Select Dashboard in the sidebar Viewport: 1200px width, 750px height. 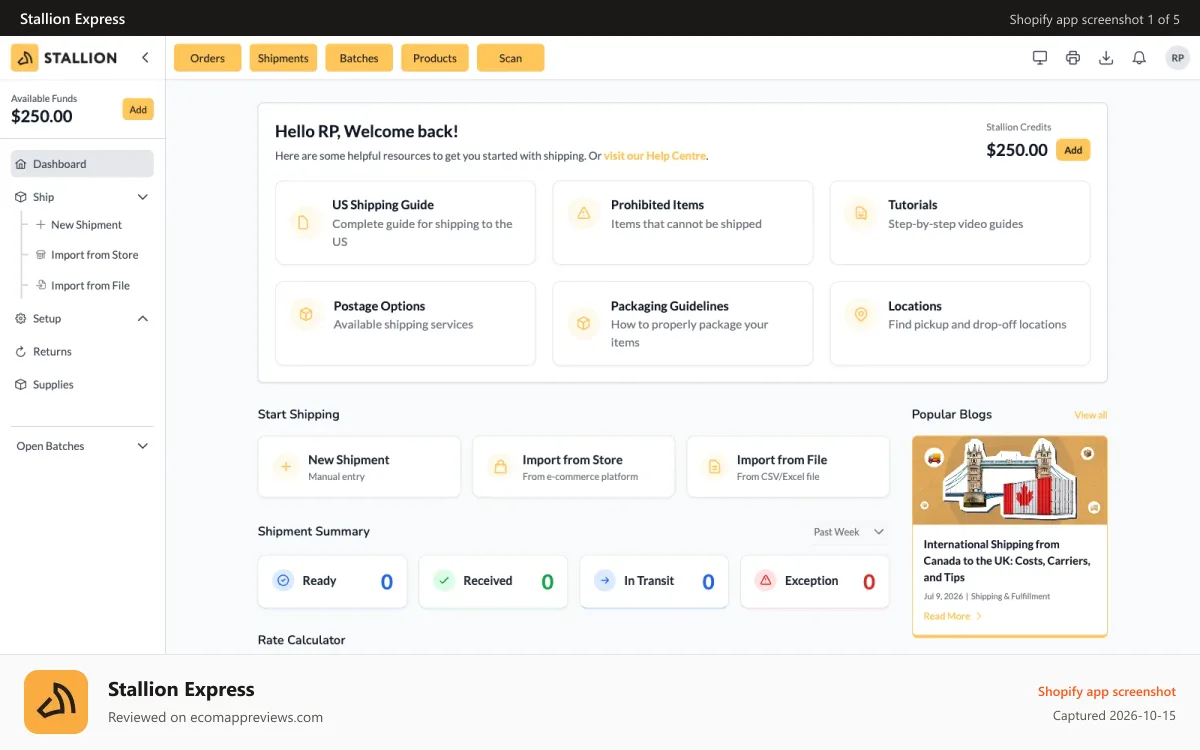pyautogui.click(x=82, y=164)
